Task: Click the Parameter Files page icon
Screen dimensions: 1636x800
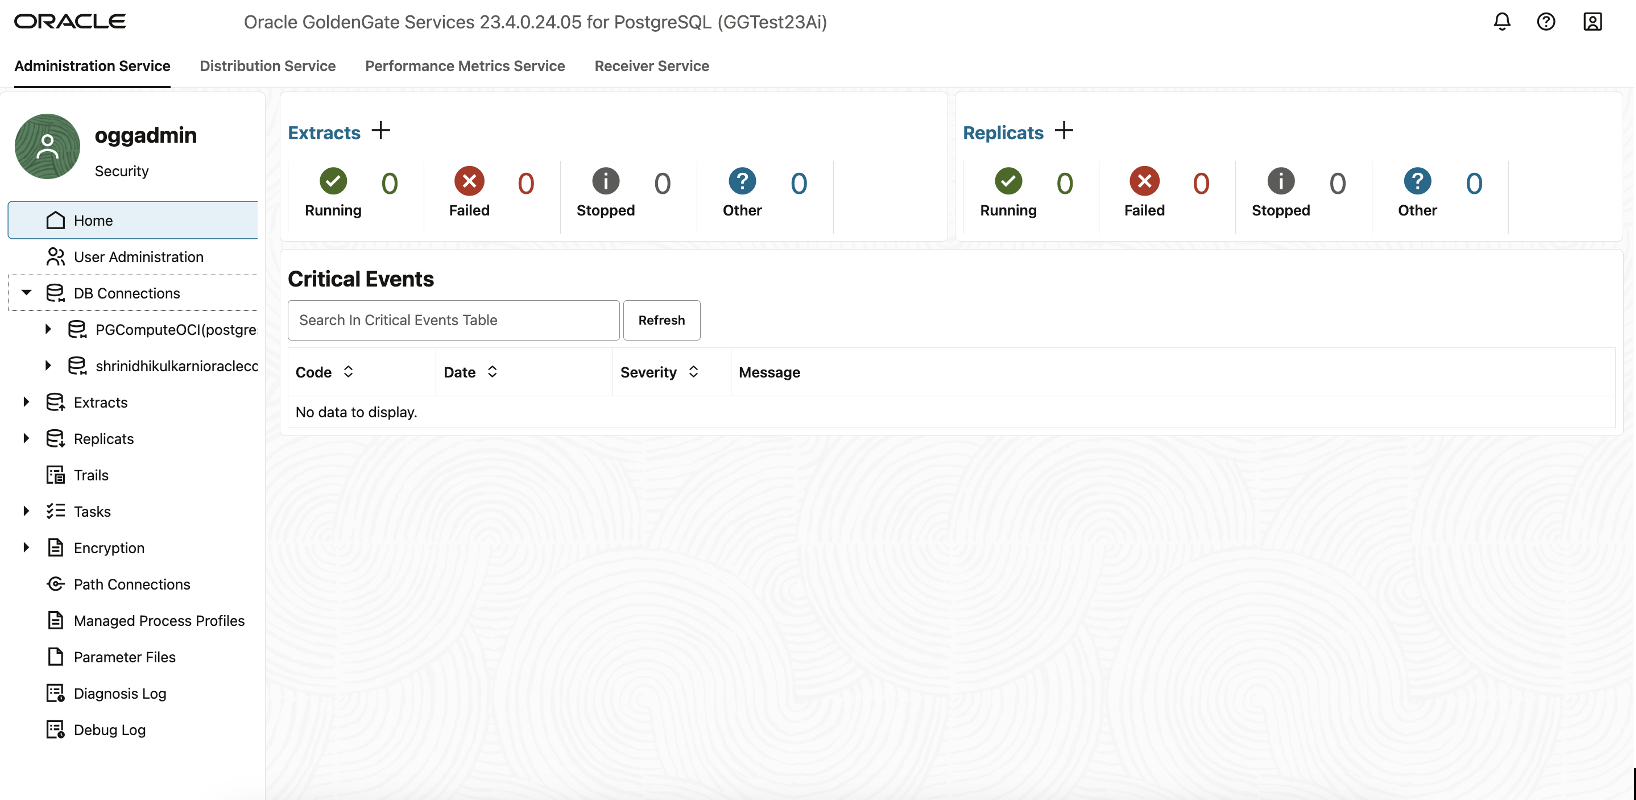Action: [56, 657]
